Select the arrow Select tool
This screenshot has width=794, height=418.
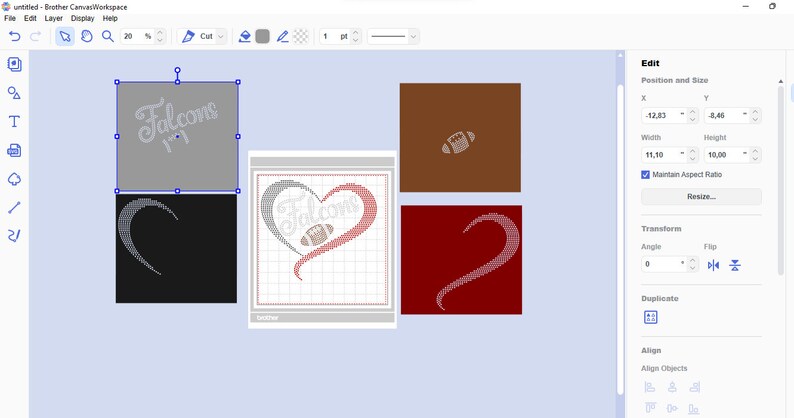pyautogui.click(x=65, y=36)
